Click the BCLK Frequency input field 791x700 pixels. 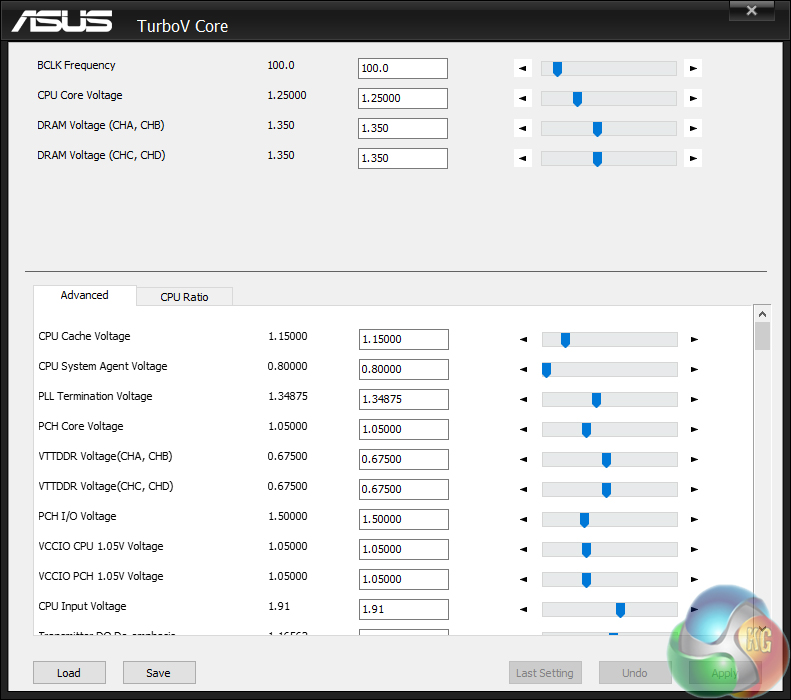click(402, 69)
